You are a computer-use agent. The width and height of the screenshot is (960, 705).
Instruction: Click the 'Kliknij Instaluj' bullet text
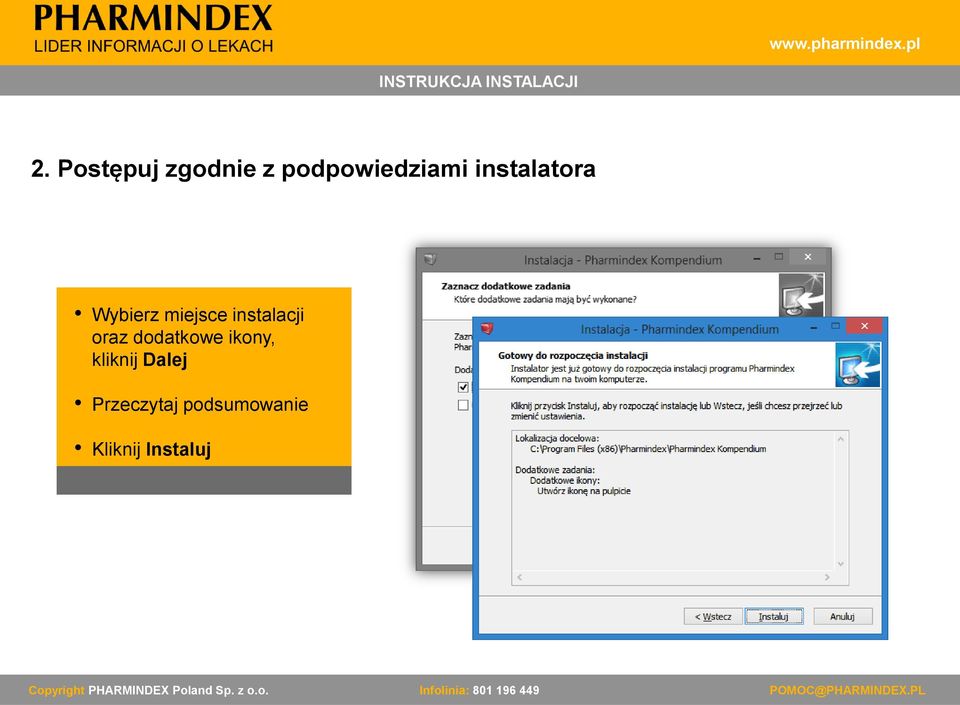[151, 449]
